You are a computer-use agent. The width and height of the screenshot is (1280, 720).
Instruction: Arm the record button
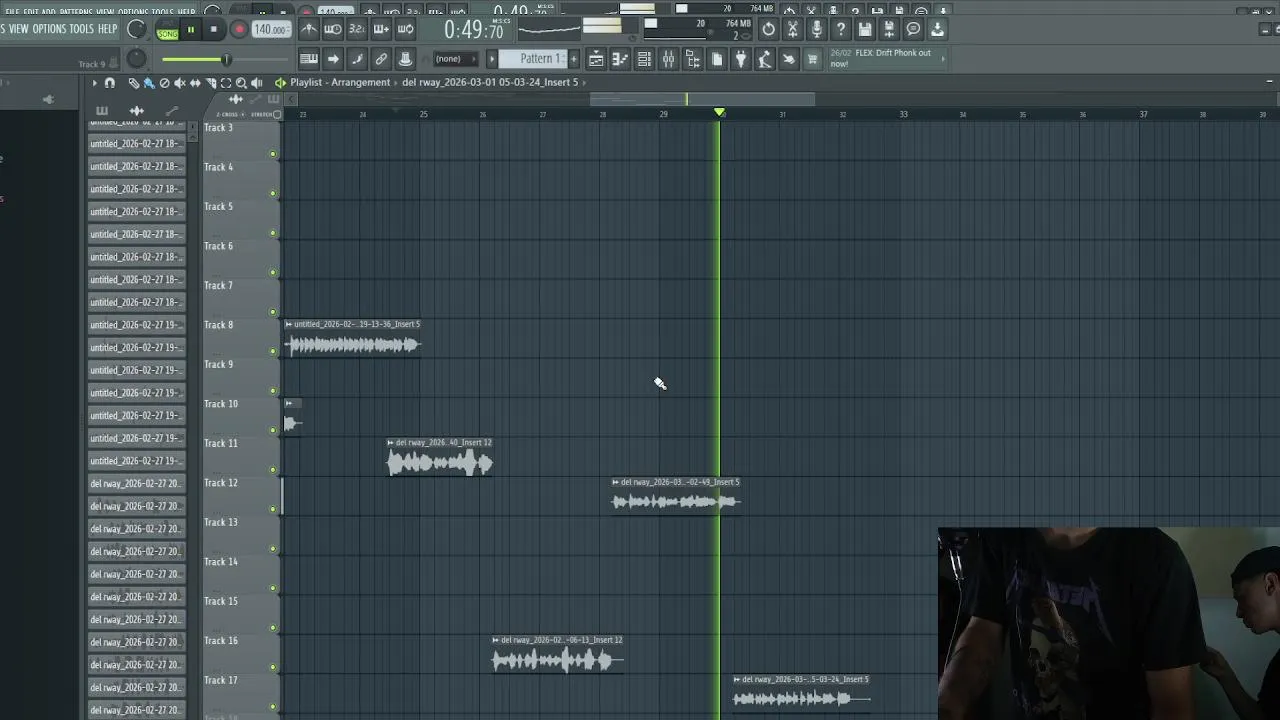(x=238, y=30)
